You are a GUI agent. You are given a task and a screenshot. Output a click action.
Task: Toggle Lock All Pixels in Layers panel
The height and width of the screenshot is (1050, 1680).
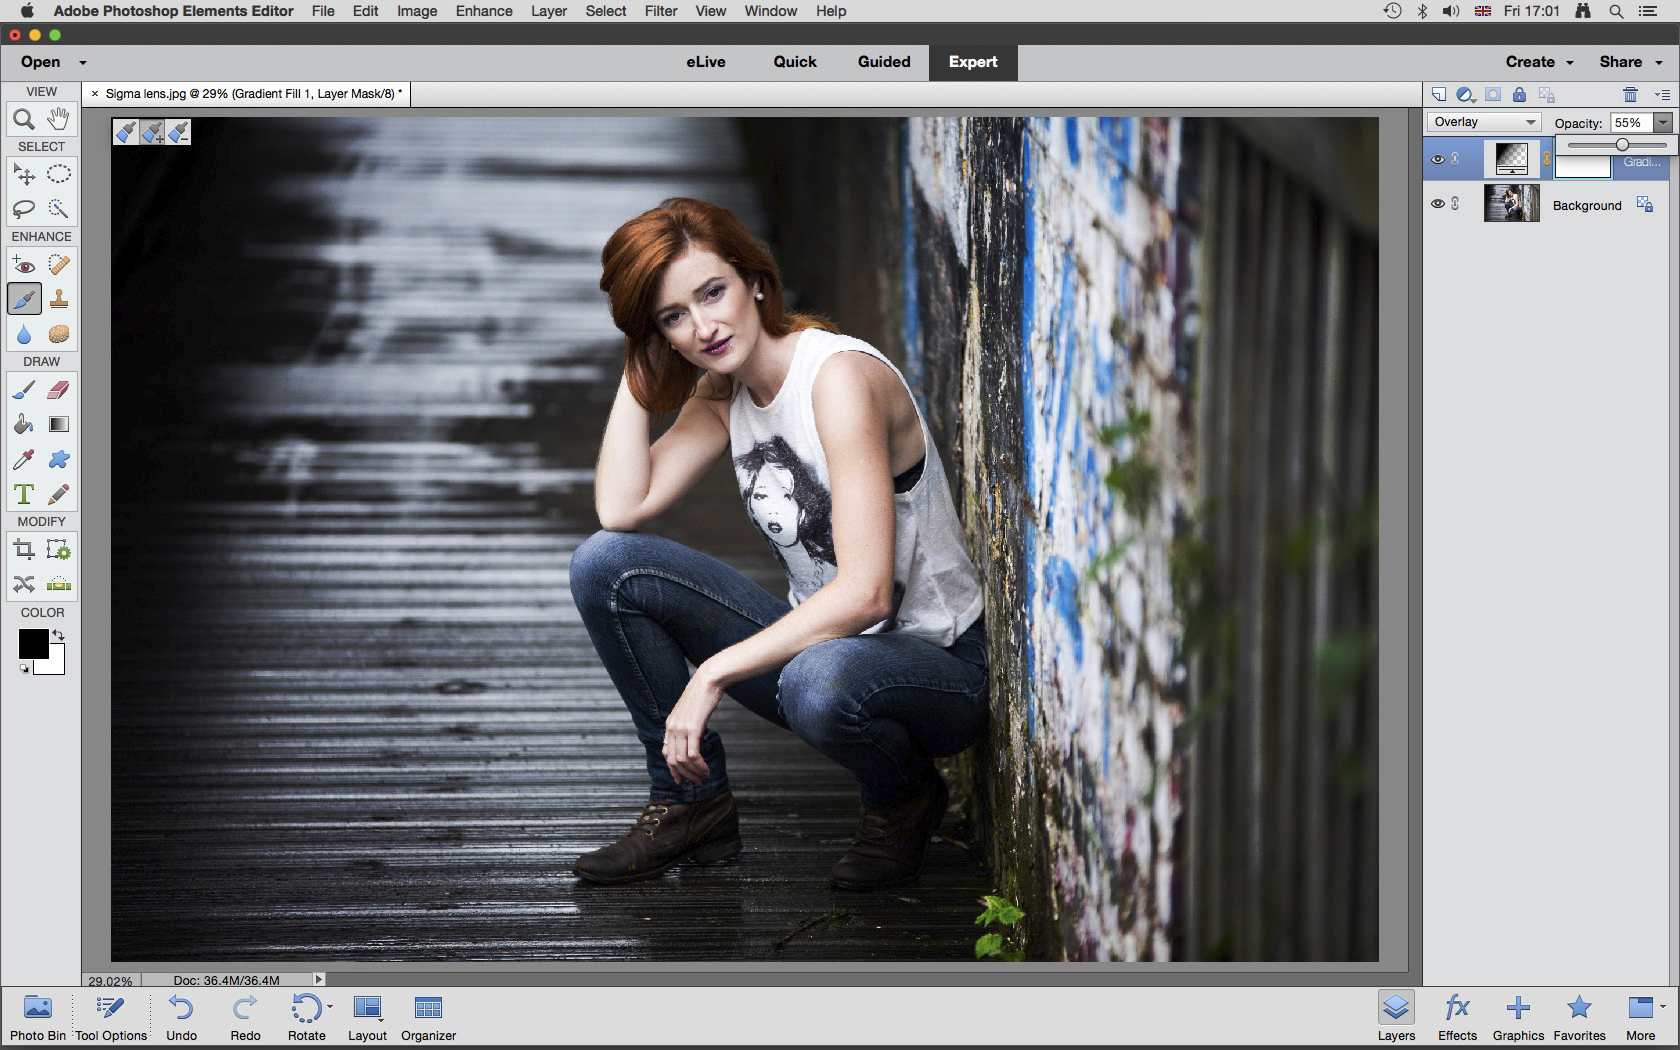coord(1519,95)
